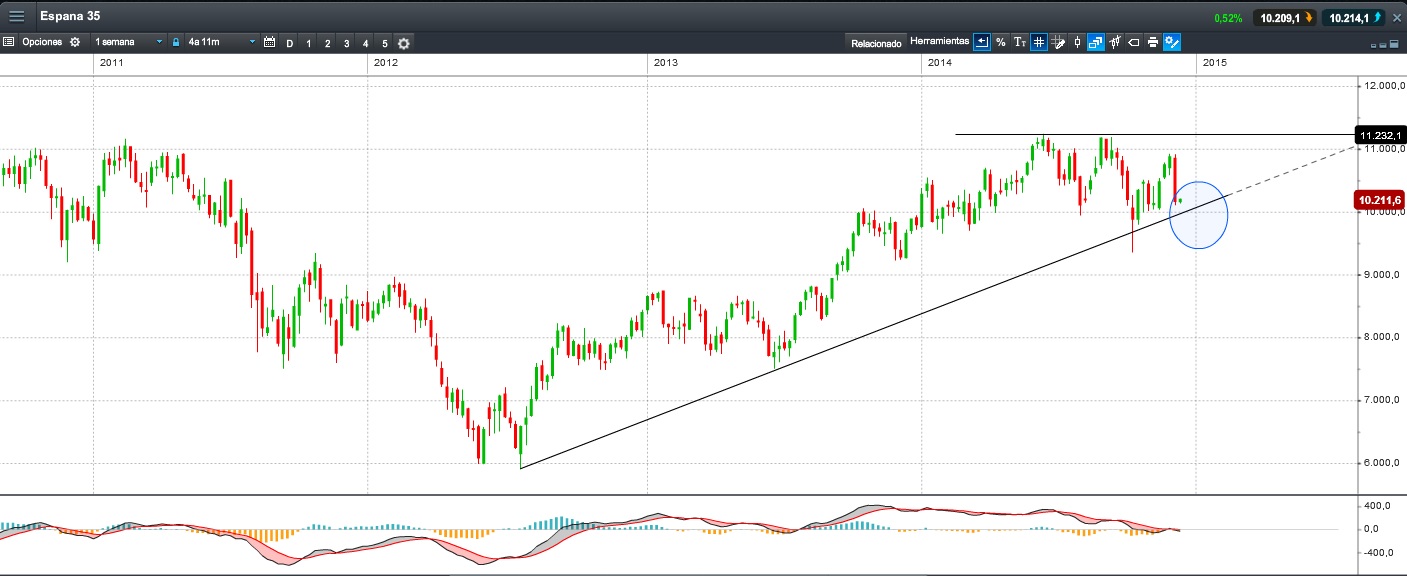Image resolution: width=1407 pixels, height=576 pixels.
Task: Switch to the Relacionado tab
Action: pos(876,43)
